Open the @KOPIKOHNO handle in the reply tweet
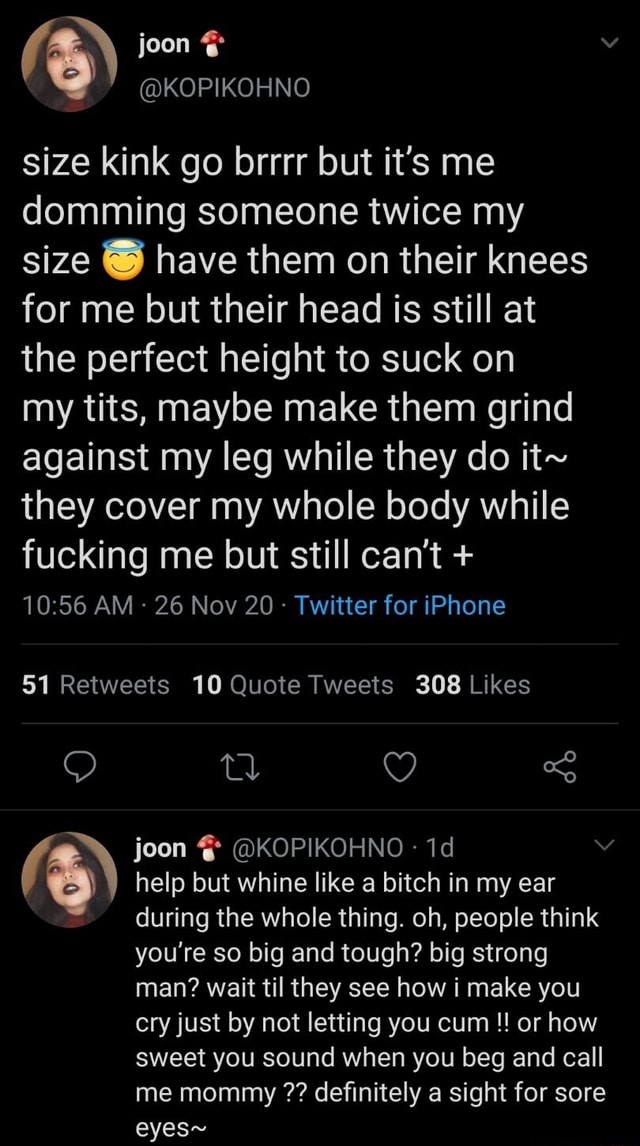640x1146 pixels. click(x=319, y=849)
